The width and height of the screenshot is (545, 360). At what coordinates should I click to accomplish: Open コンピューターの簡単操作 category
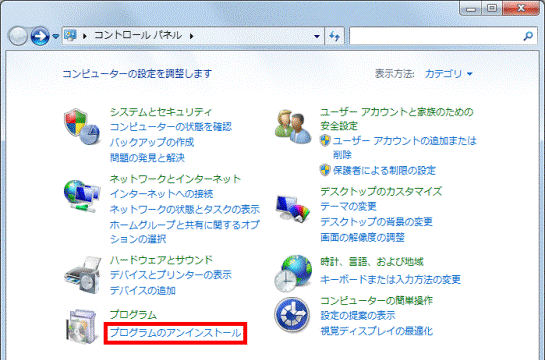[x=376, y=300]
